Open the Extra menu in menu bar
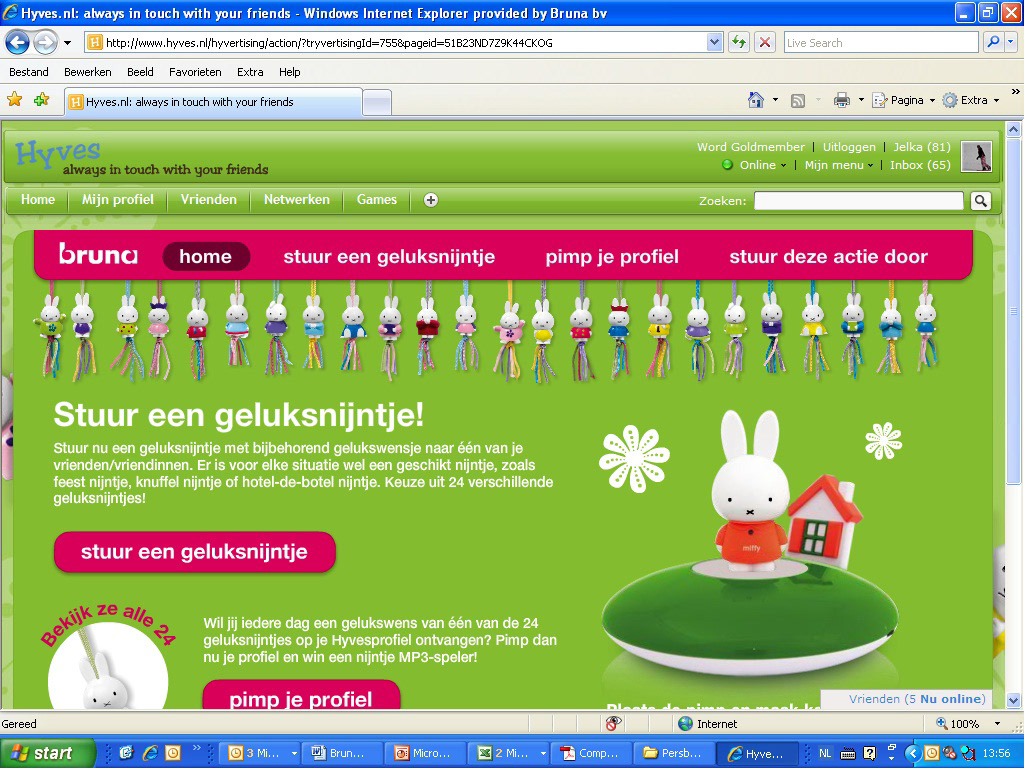1024x768 pixels. coord(250,72)
